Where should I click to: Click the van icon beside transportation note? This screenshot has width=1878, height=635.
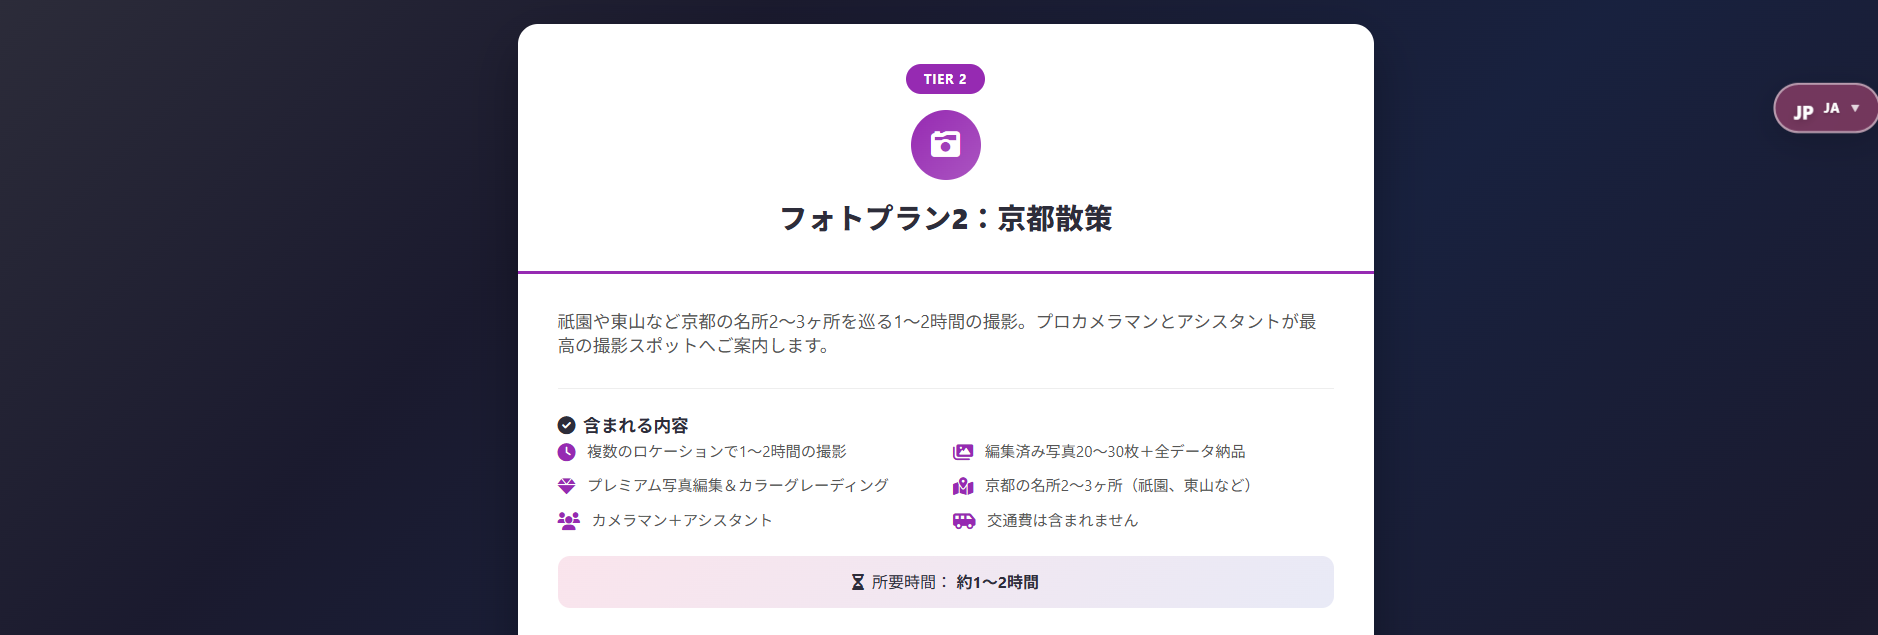(964, 520)
